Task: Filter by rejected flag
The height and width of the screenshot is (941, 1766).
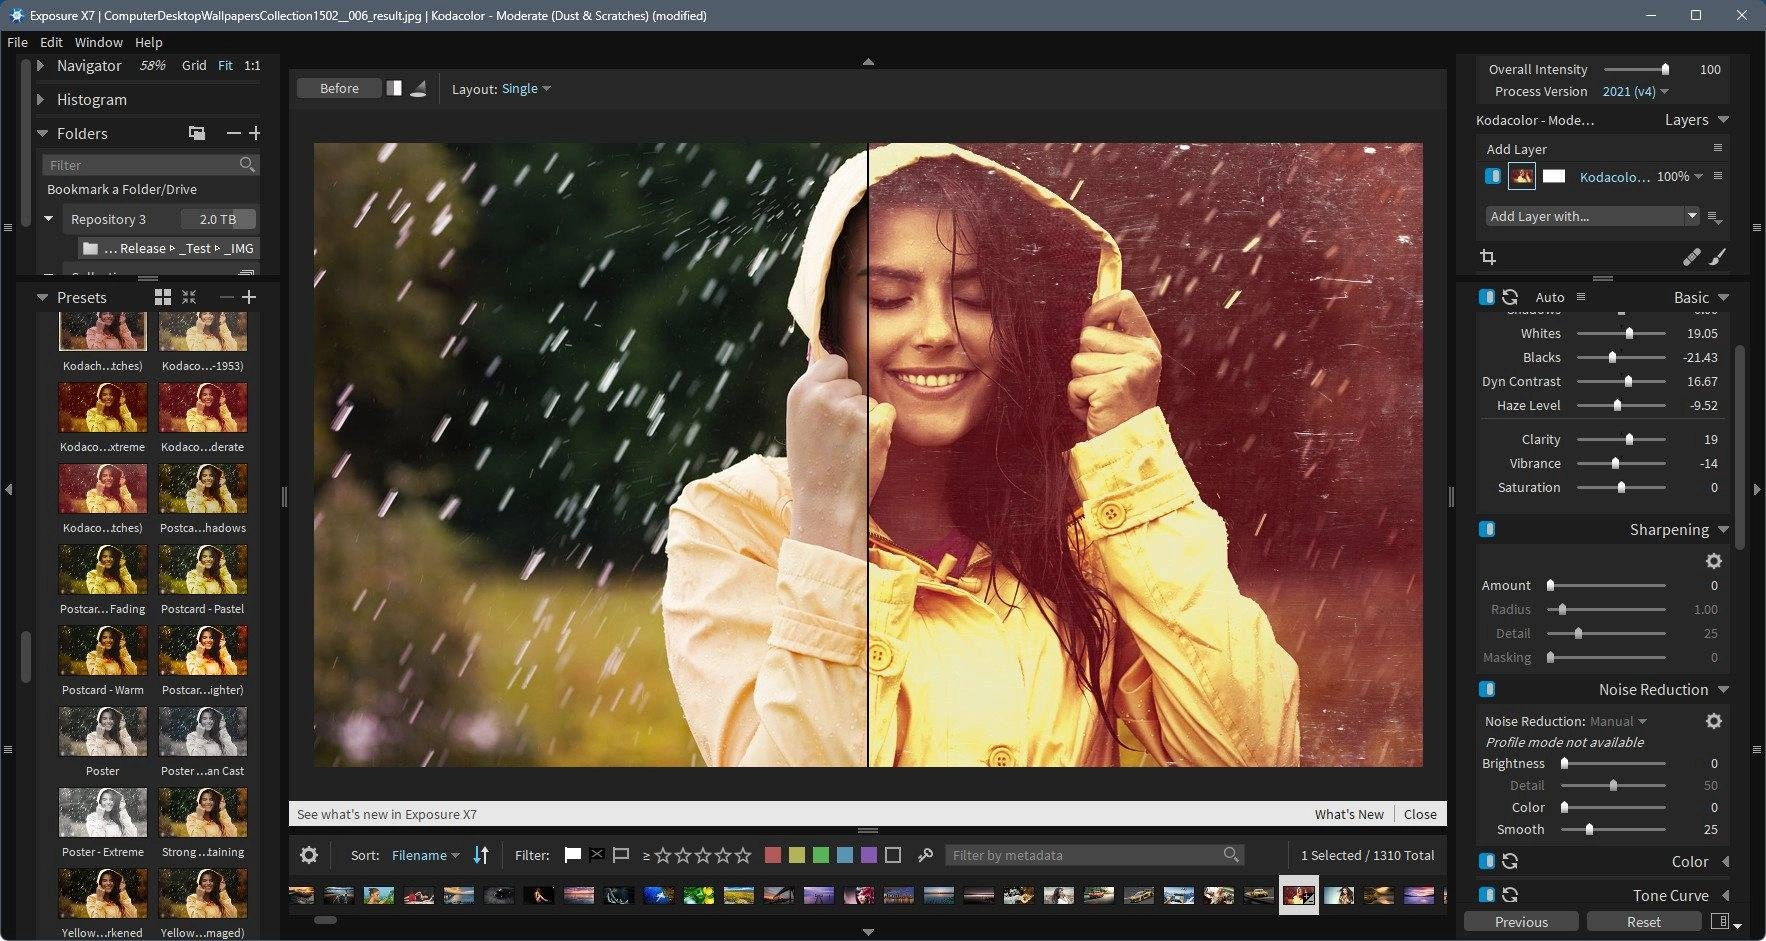Action: point(597,855)
